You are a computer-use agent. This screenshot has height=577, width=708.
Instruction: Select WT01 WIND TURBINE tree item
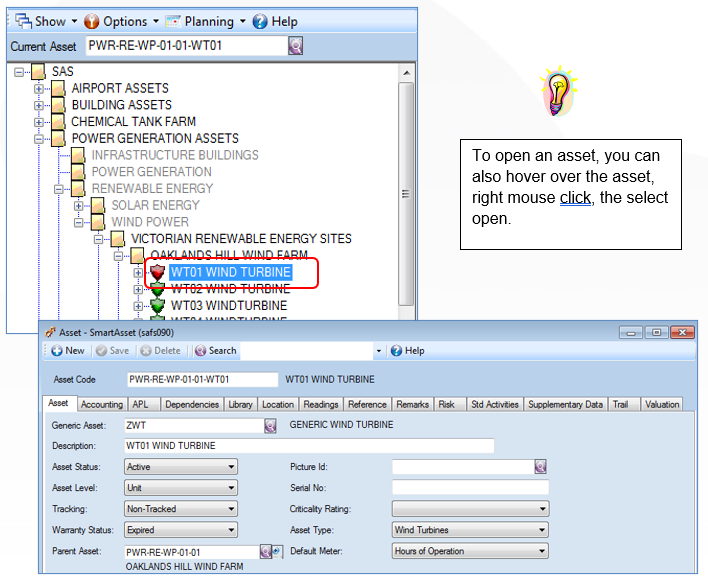tap(231, 272)
